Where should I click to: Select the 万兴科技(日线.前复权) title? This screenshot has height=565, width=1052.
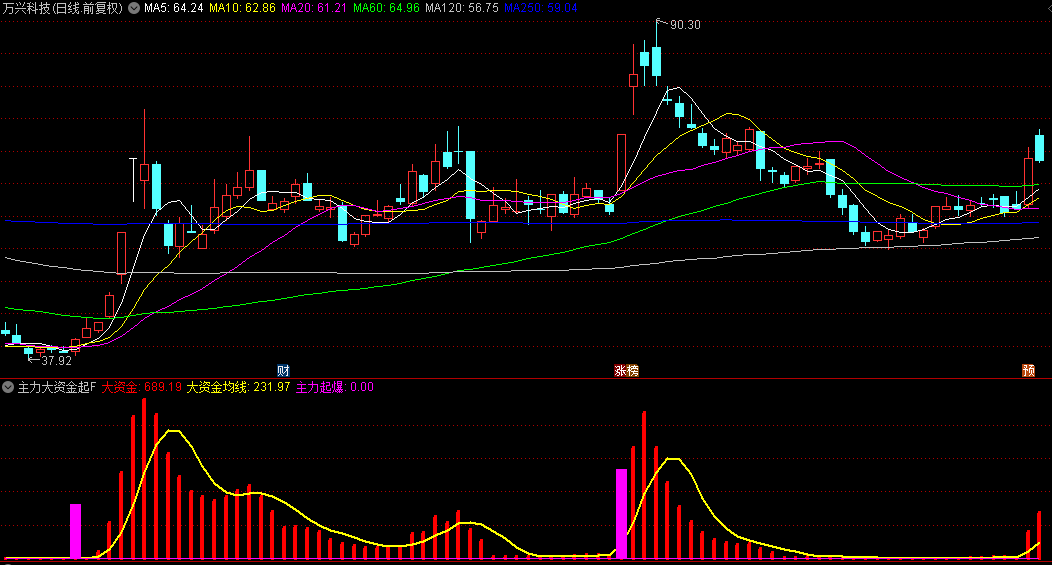click(63, 8)
